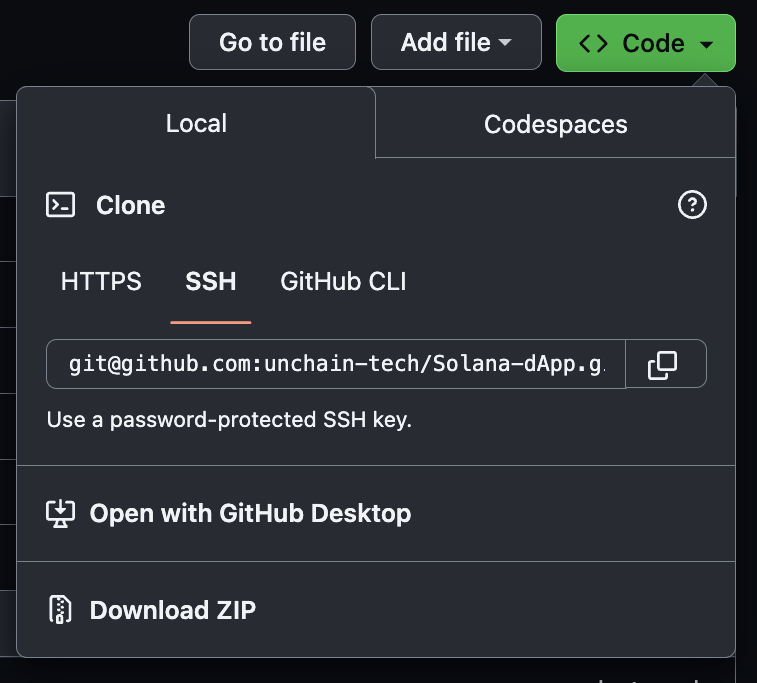Click the angle brackets icon on Code button

click(593, 43)
